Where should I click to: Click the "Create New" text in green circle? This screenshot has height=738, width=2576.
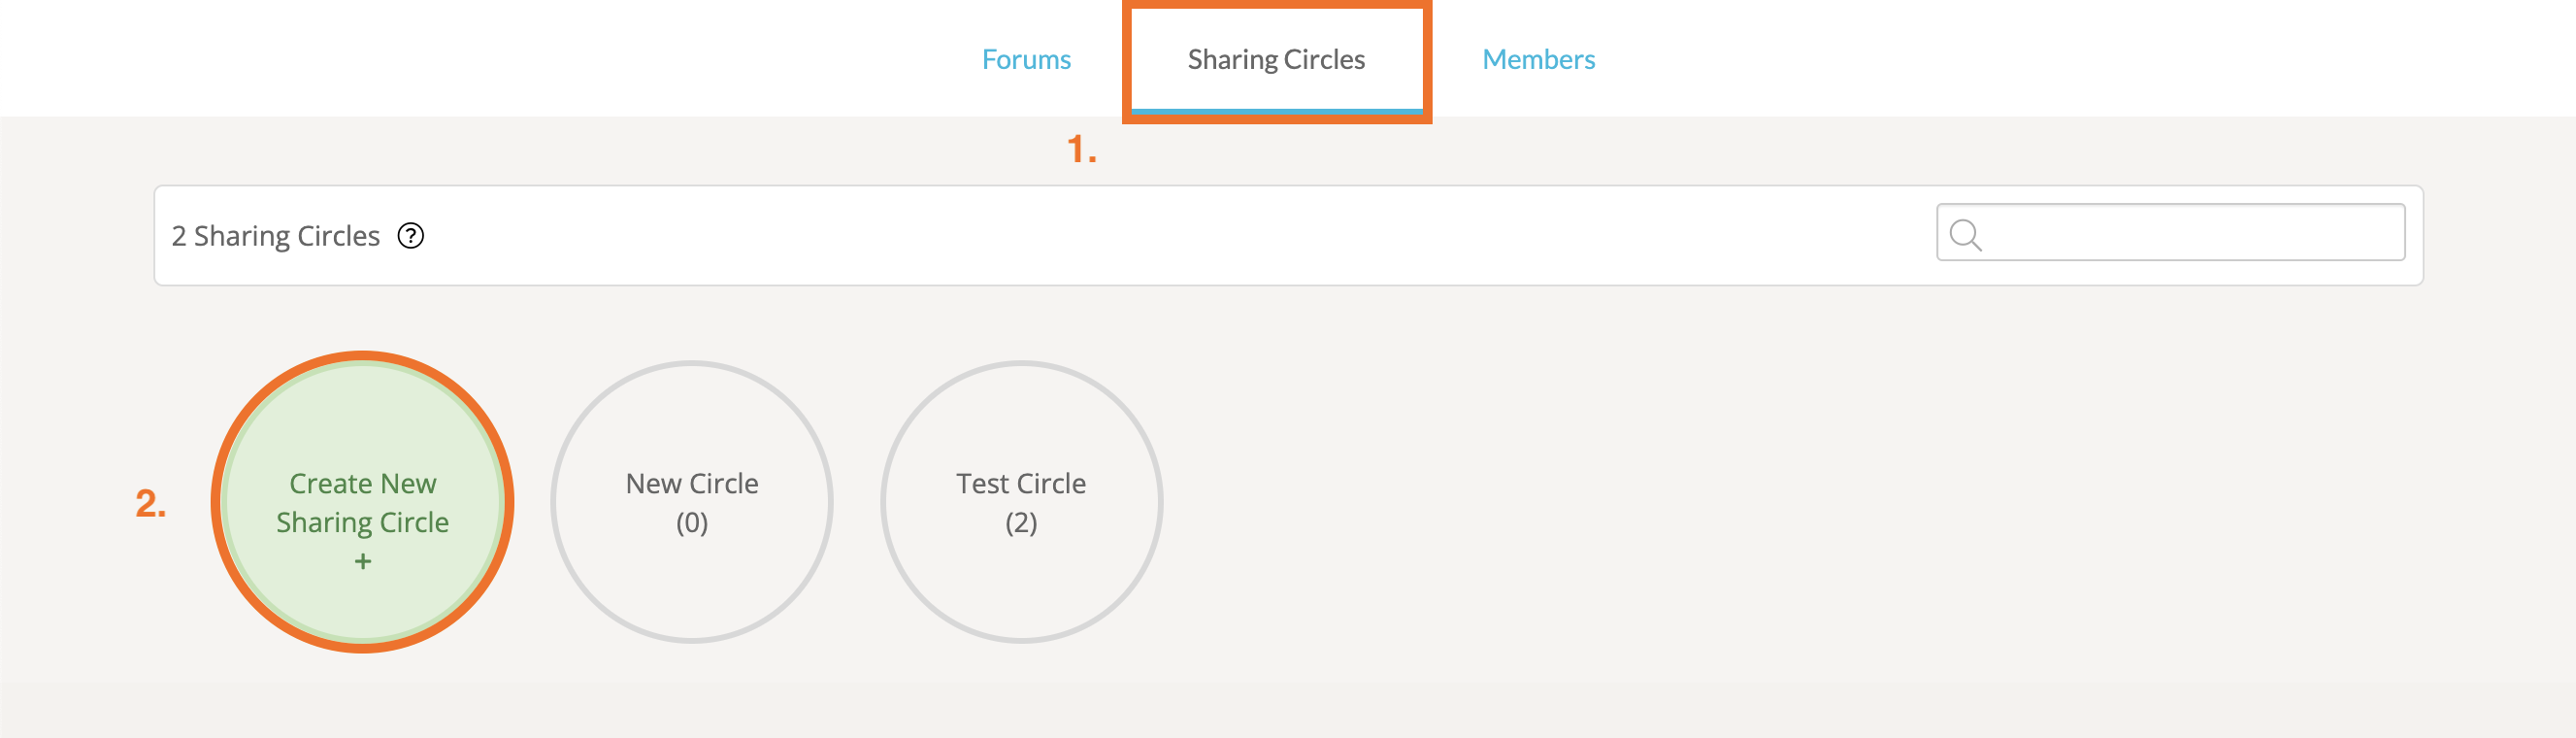[363, 484]
